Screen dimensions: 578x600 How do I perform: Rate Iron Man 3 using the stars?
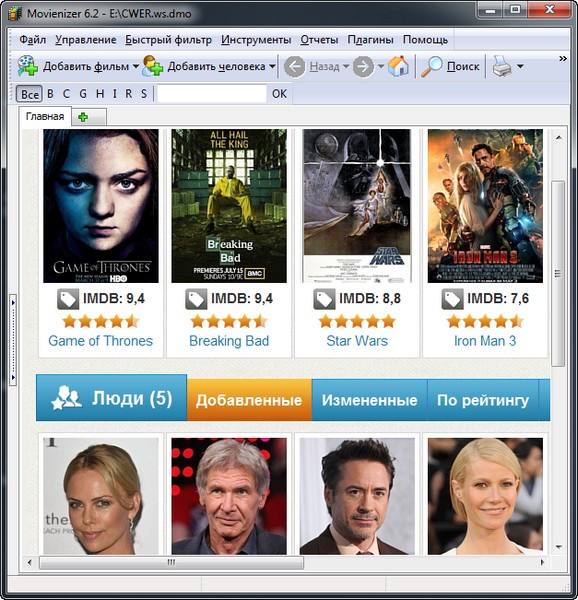485,321
